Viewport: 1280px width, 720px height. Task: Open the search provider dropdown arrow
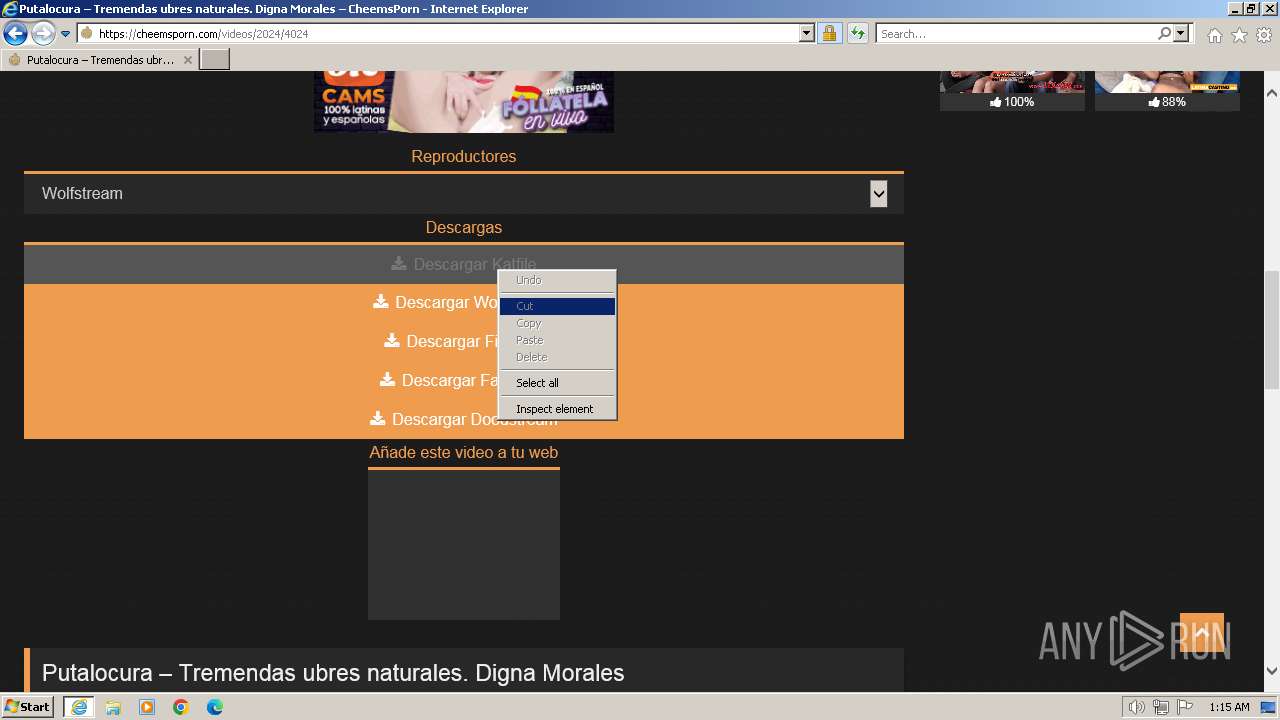[x=1181, y=33]
